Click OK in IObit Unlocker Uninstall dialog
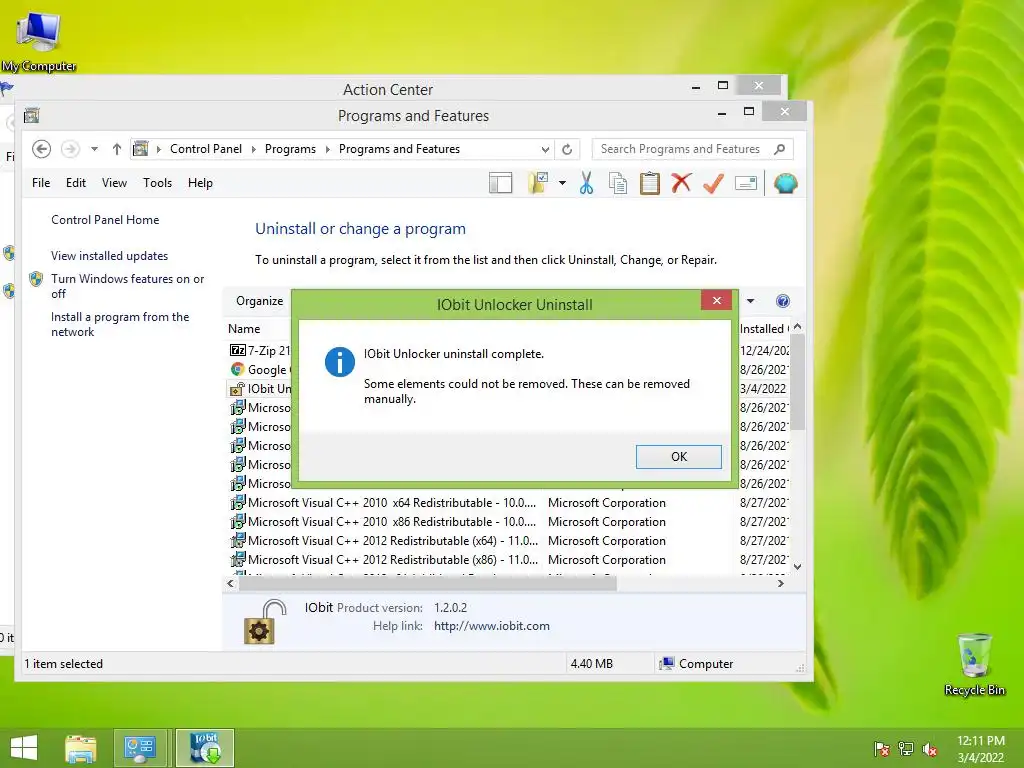This screenshot has width=1024, height=768. pyautogui.click(x=679, y=456)
